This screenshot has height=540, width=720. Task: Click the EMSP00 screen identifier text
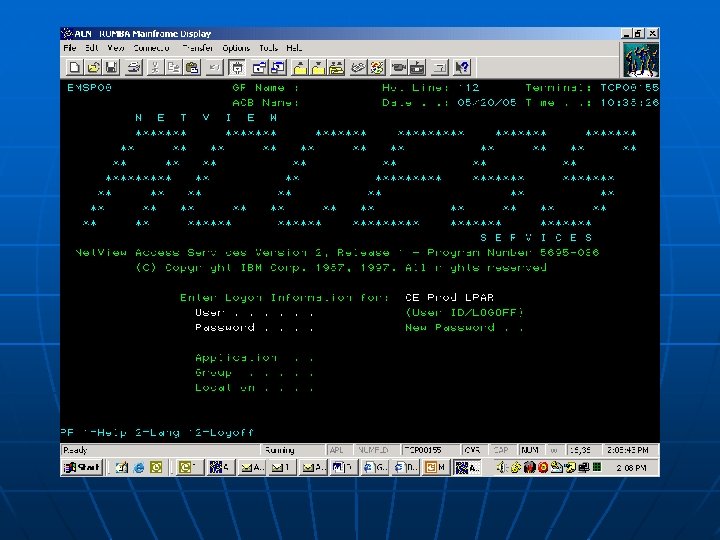click(90, 87)
